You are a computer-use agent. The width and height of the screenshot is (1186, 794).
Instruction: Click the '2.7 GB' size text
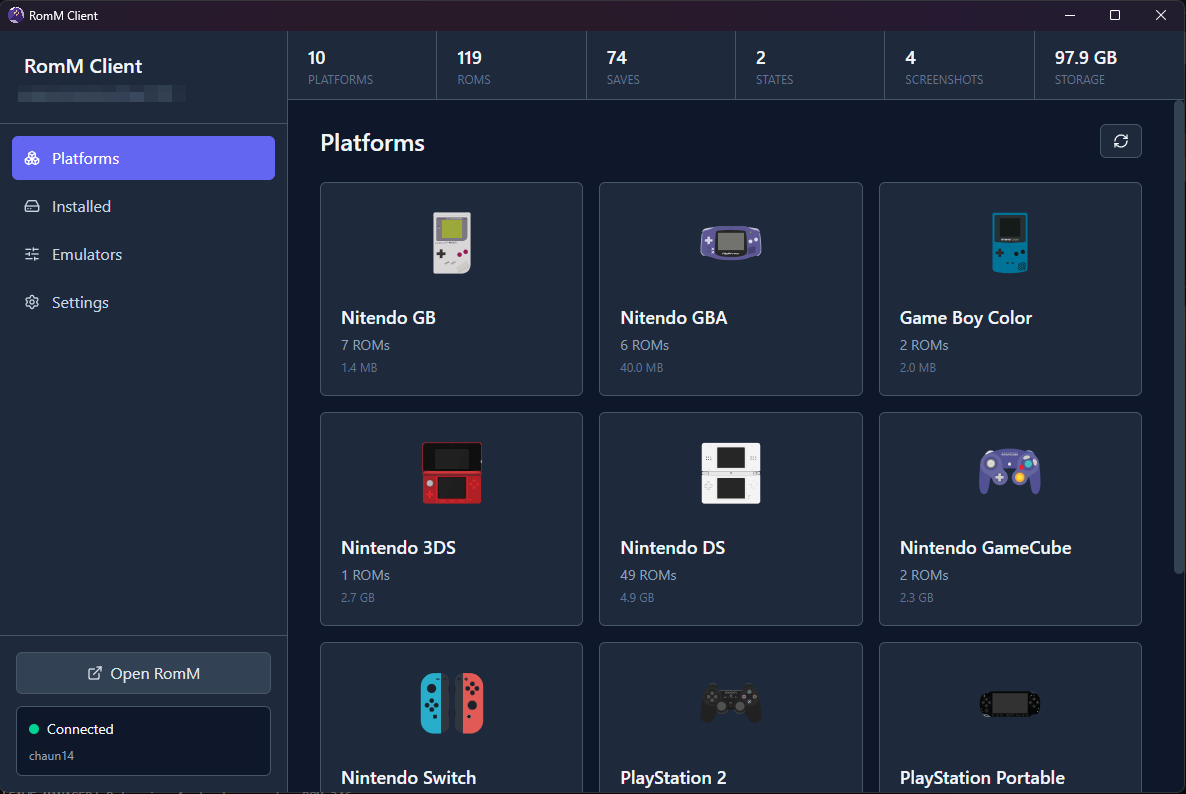point(358,597)
